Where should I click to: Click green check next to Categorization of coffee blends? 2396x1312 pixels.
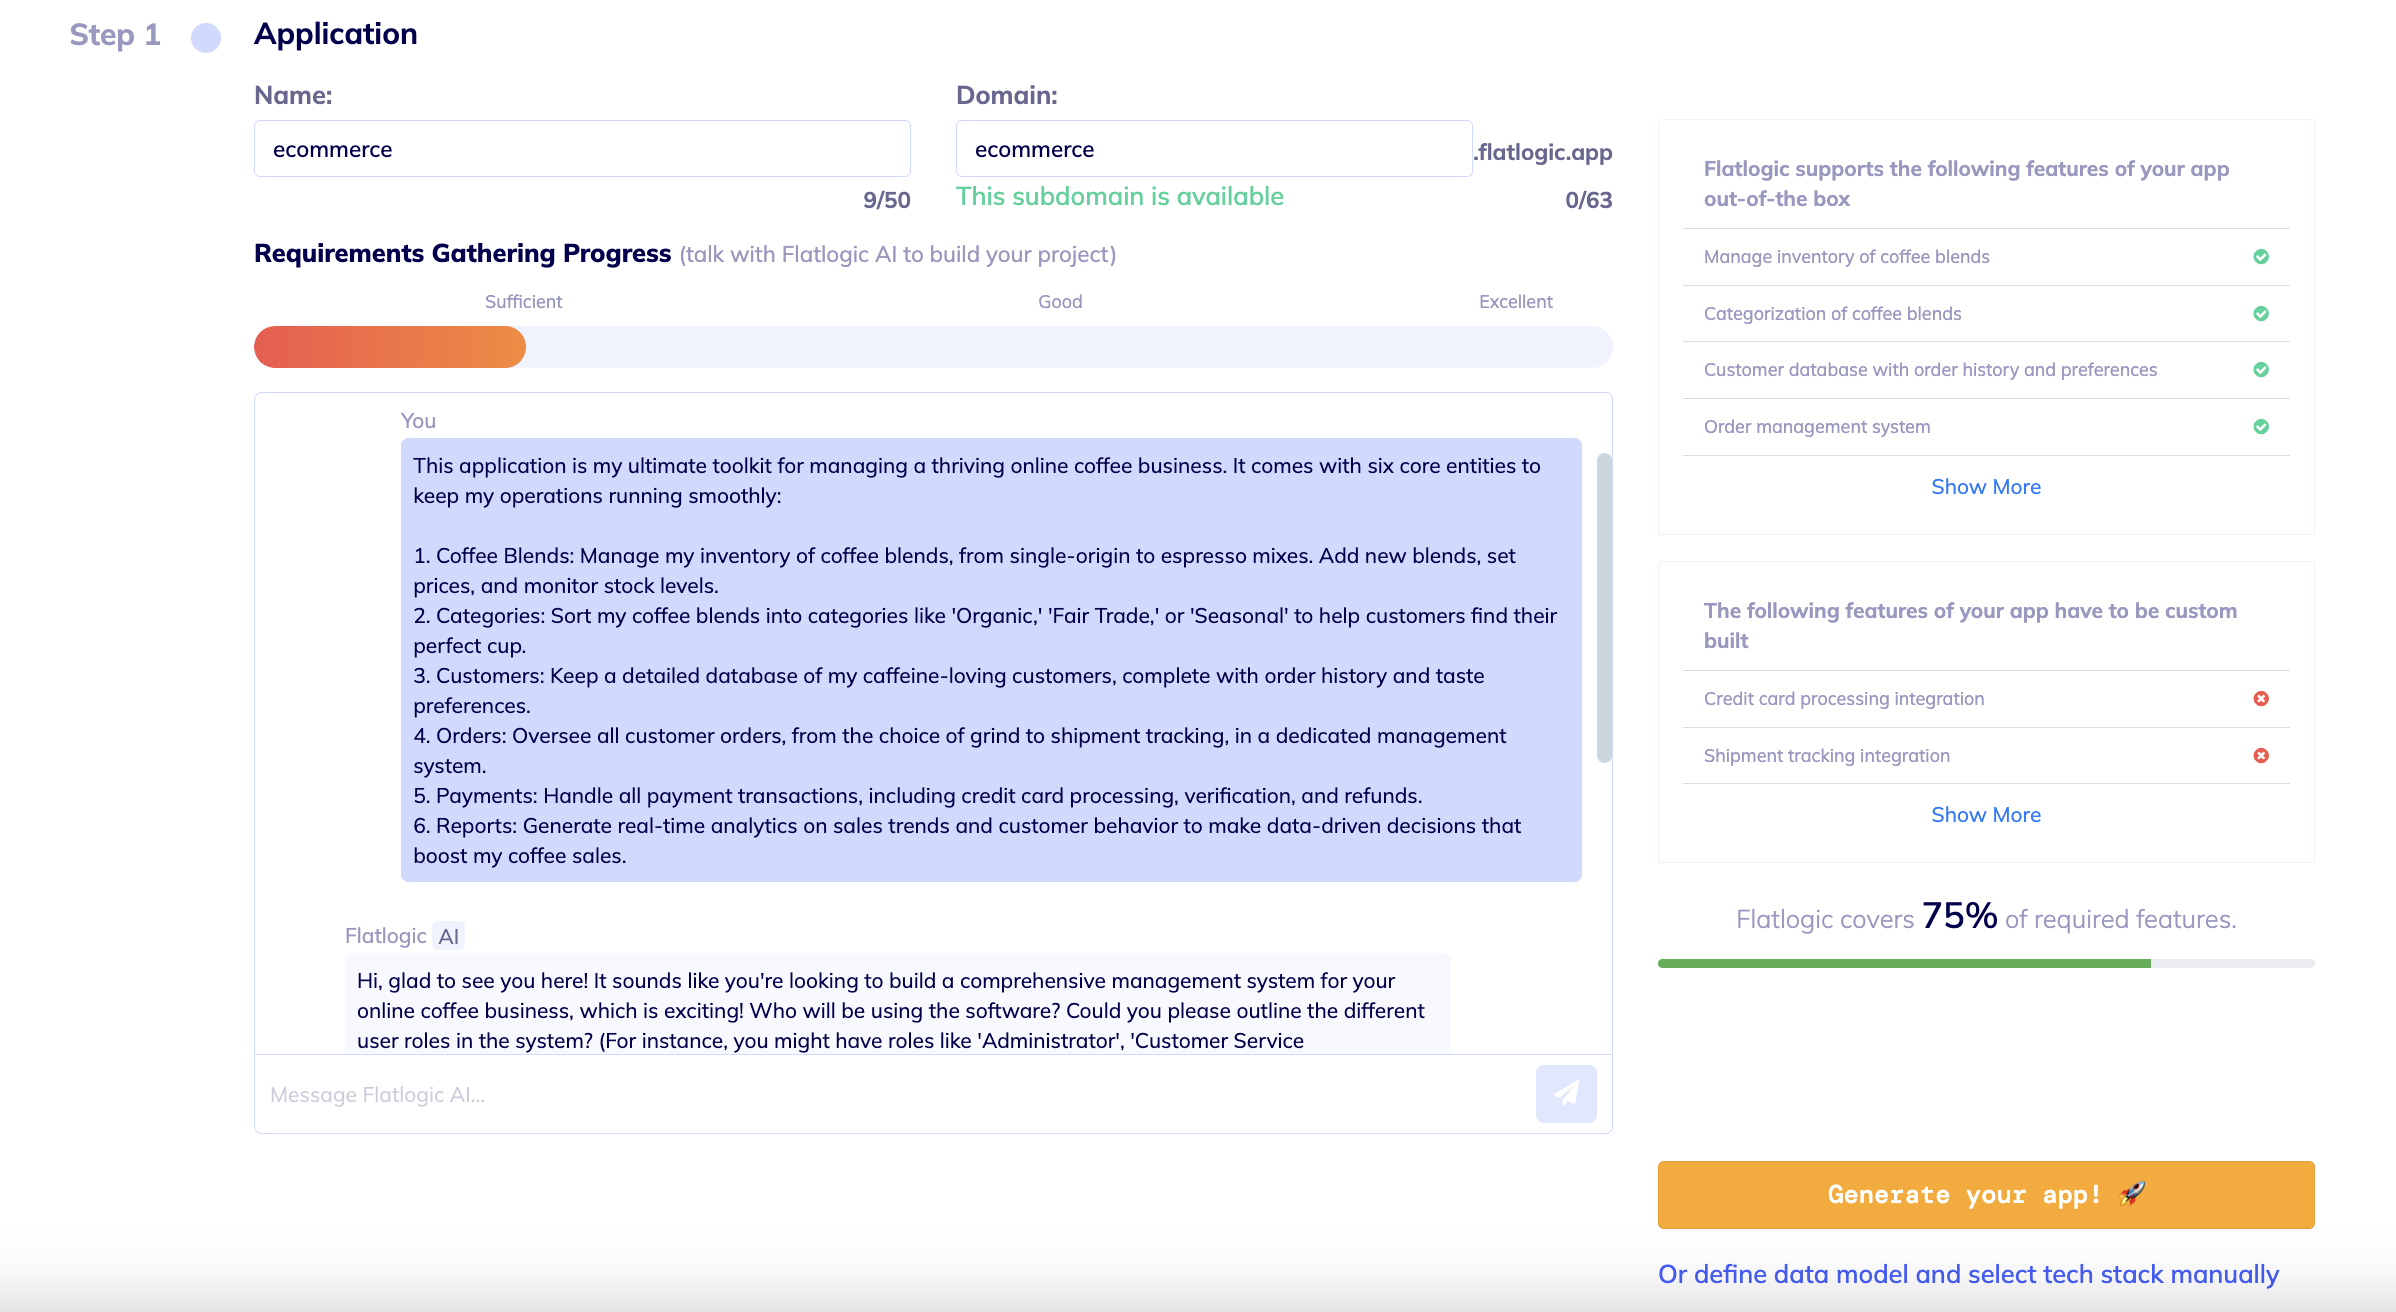click(2261, 314)
